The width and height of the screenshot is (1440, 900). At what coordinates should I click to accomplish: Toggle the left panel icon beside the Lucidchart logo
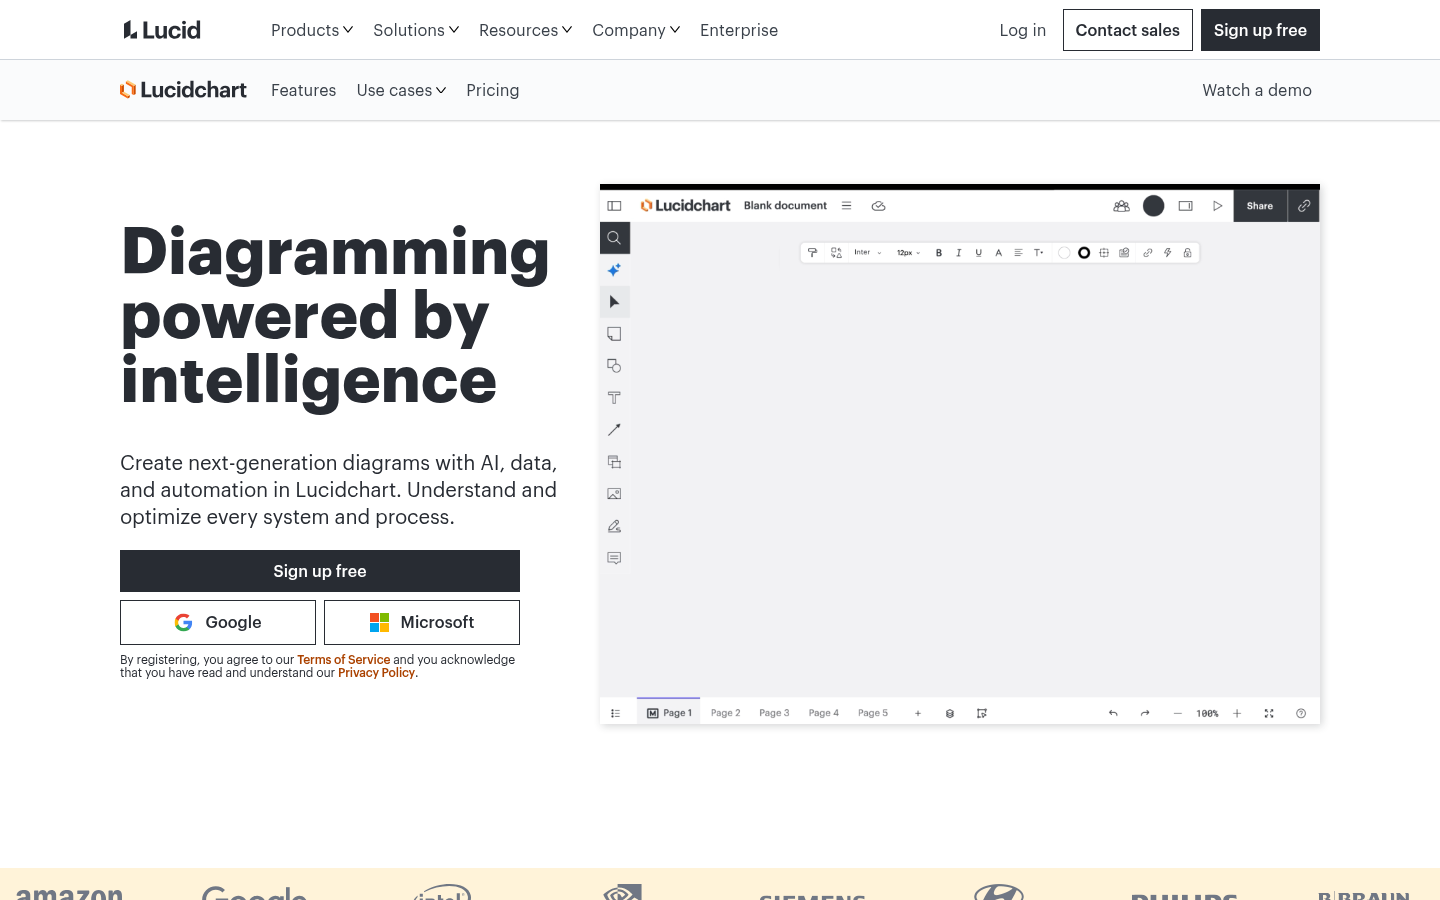coord(614,206)
